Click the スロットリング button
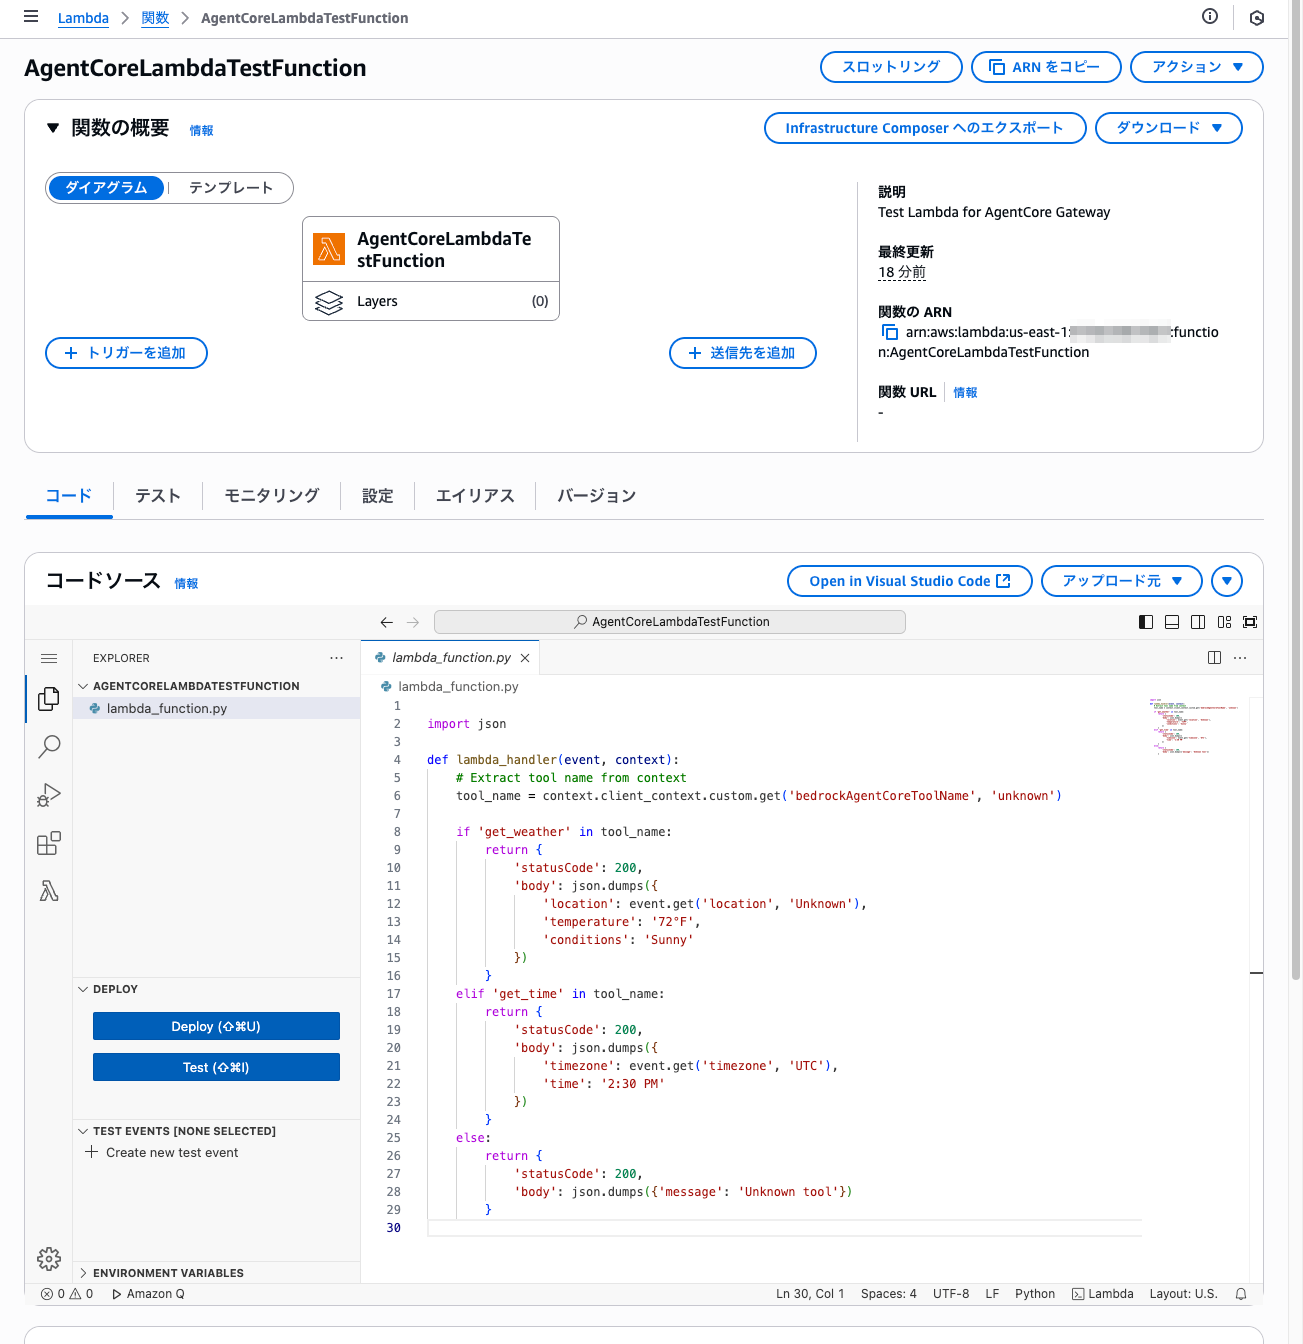 coord(891,67)
